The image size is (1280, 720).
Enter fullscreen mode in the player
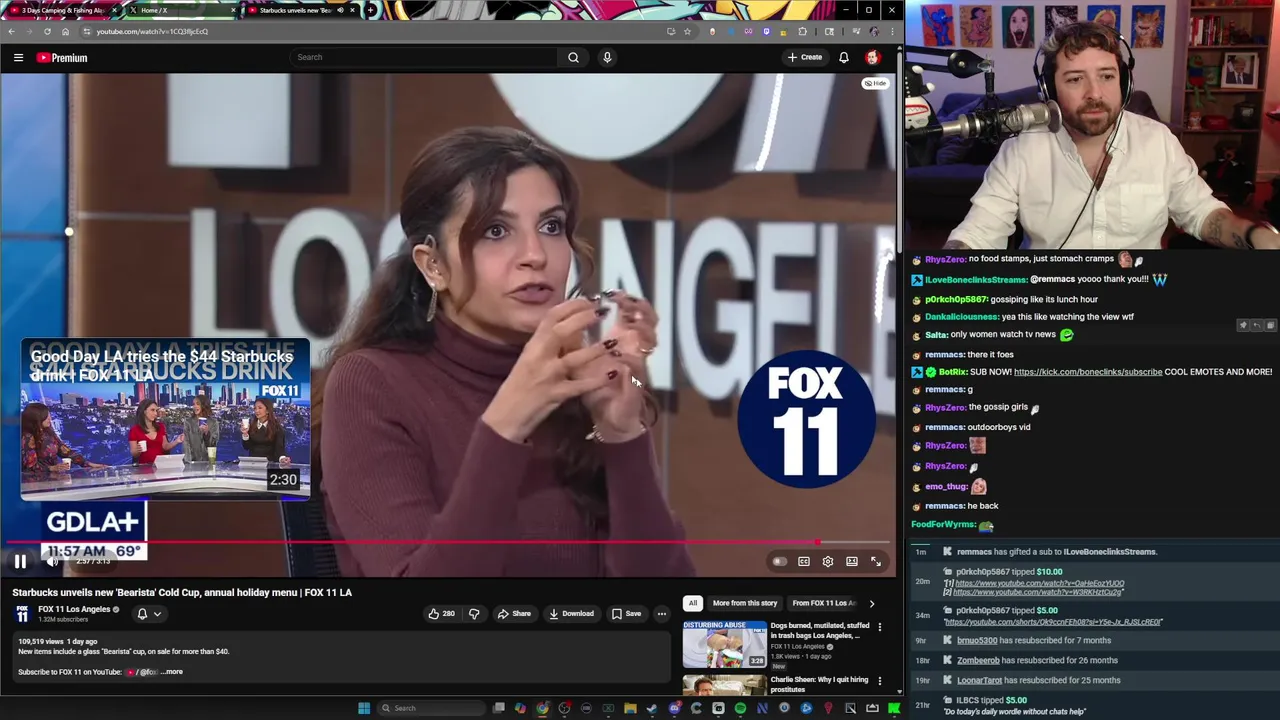click(876, 562)
